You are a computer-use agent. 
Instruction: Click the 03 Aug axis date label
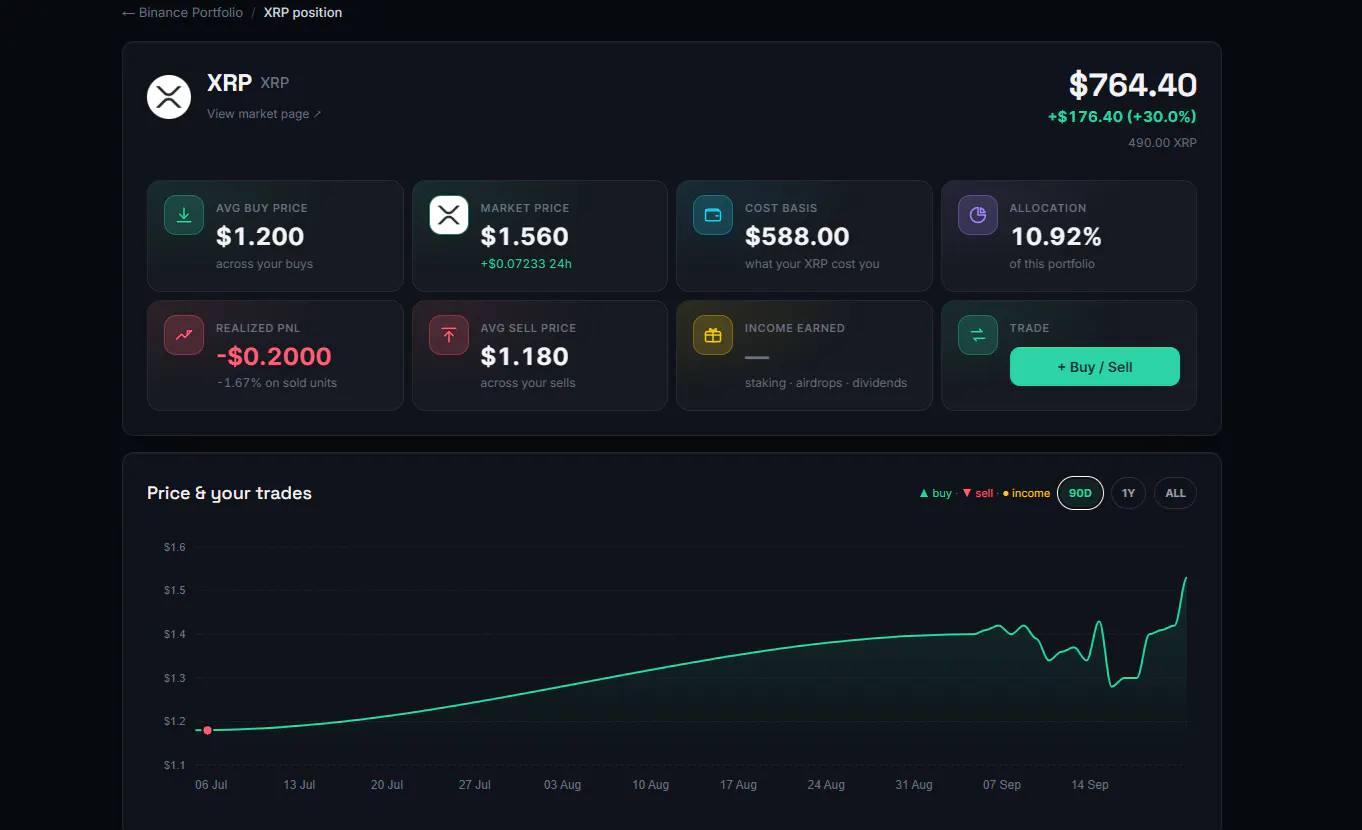tap(562, 785)
